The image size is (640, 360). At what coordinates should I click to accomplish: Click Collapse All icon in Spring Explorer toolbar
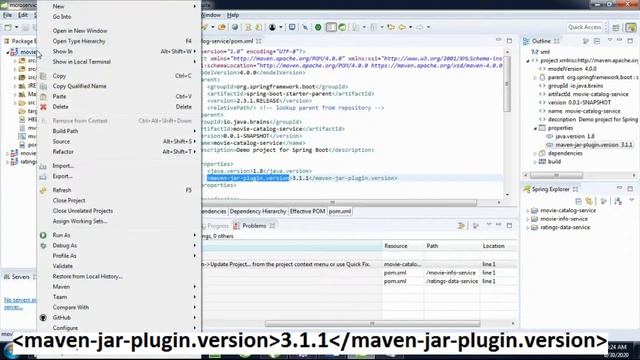(x=578, y=201)
